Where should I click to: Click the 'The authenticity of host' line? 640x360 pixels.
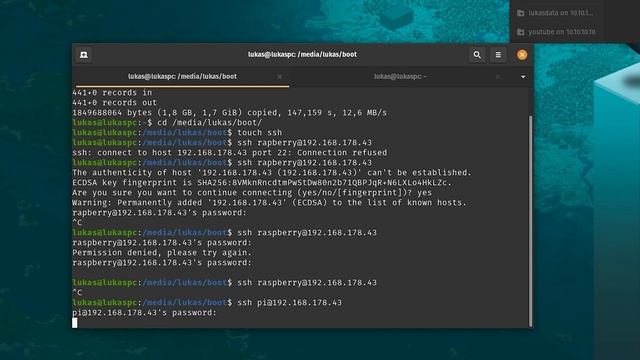(x=272, y=173)
